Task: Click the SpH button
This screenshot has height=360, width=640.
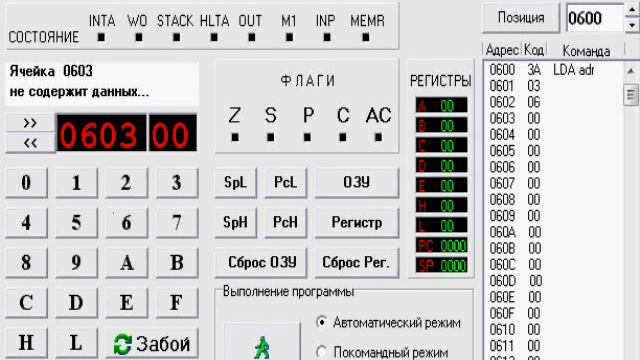Action: pos(236,222)
